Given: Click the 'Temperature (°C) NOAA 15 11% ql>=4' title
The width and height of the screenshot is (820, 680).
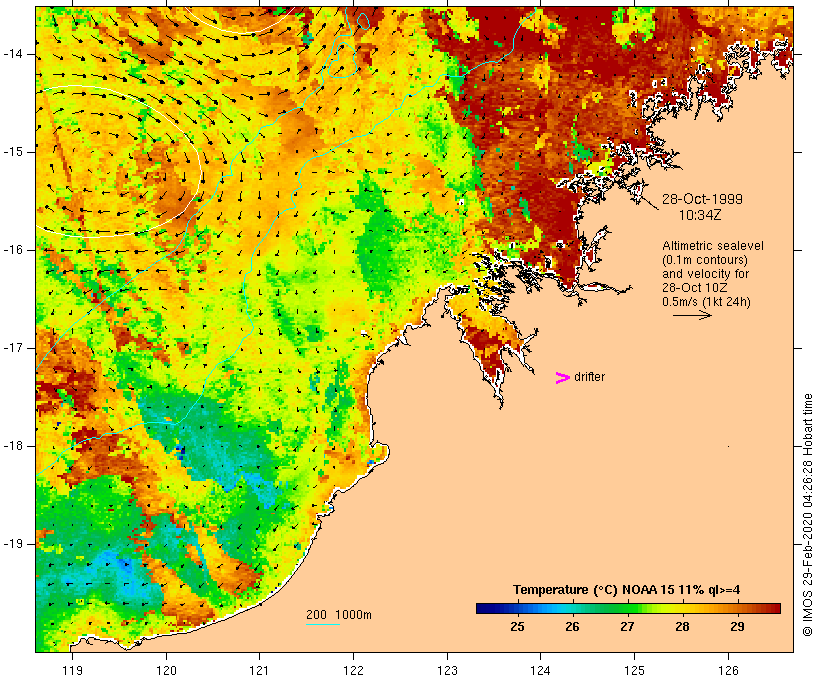Looking at the screenshot, I should click(627, 590).
